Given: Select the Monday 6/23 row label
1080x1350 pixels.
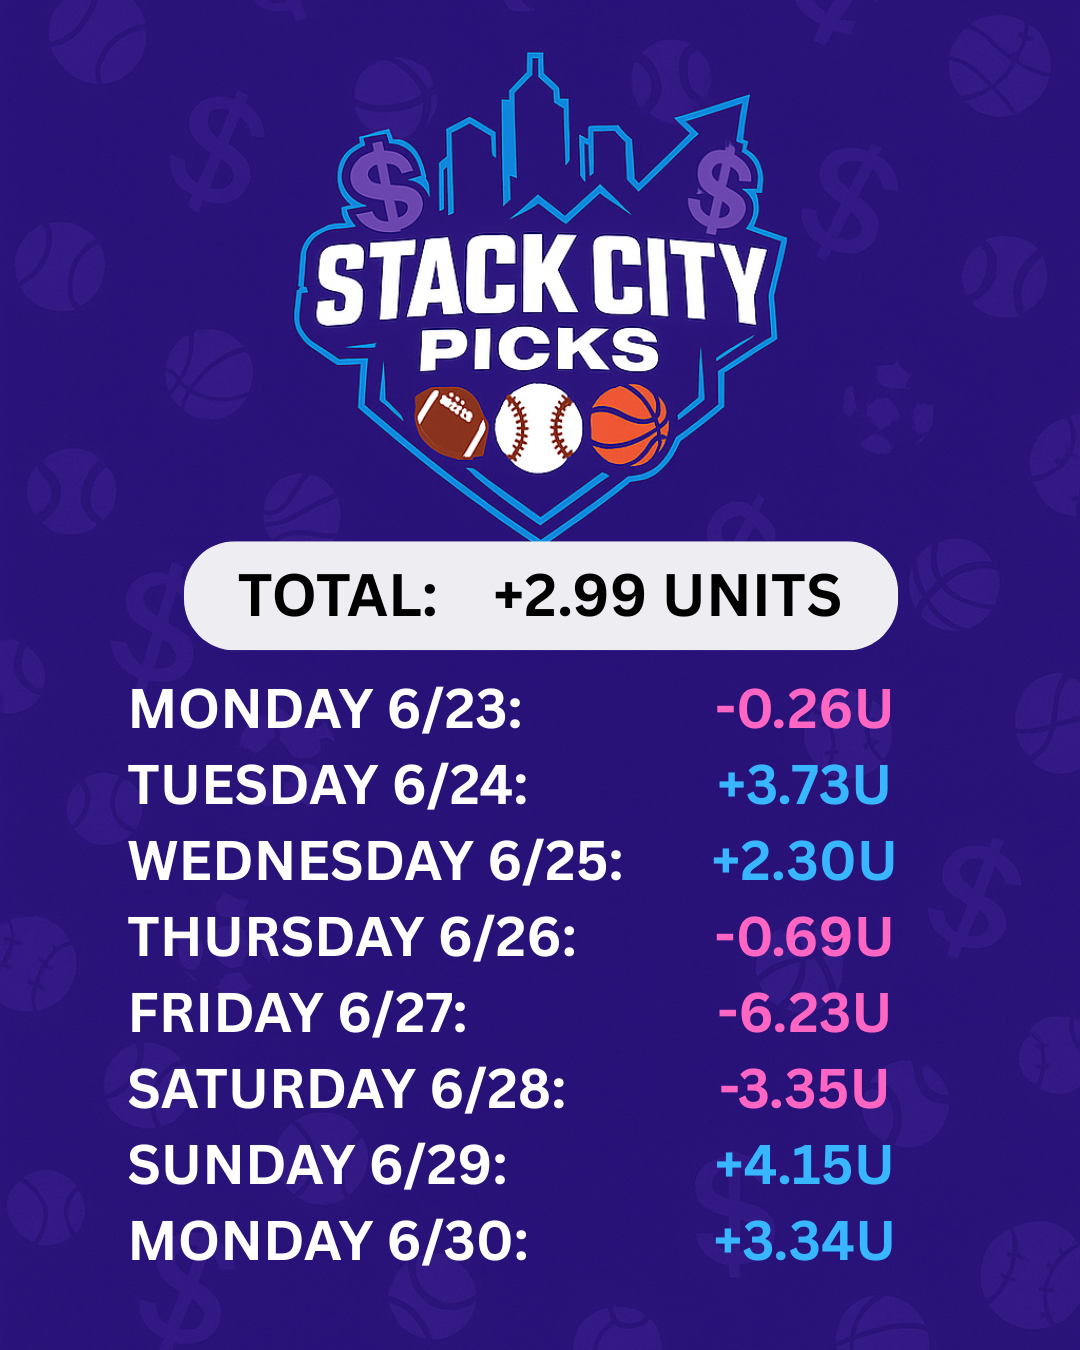Looking at the screenshot, I should [x=326, y=709].
